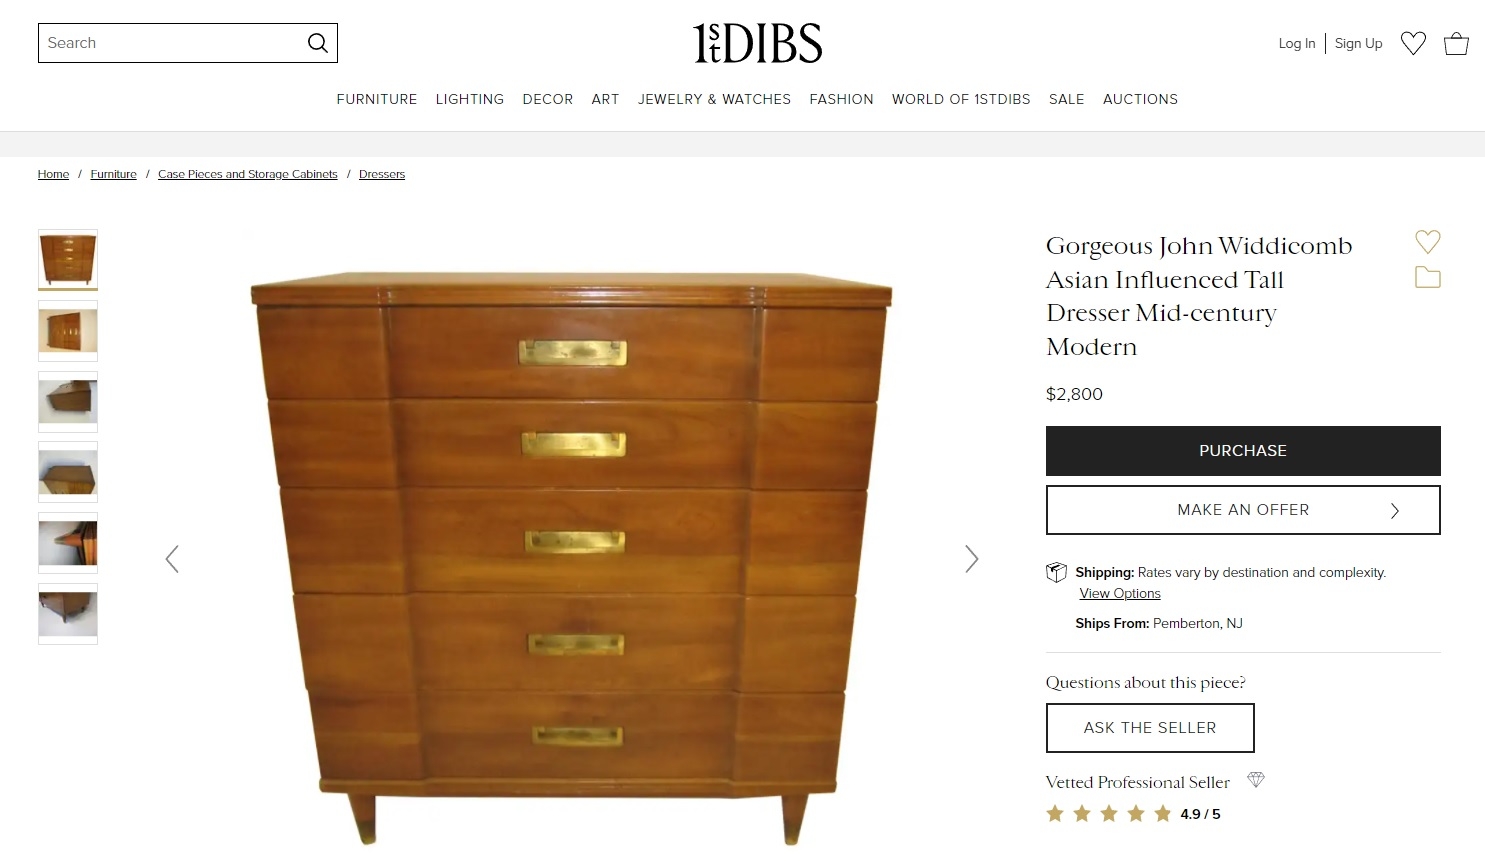The width and height of the screenshot is (1485, 861).
Task: Open the Auctions menu item
Action: click(x=1140, y=99)
